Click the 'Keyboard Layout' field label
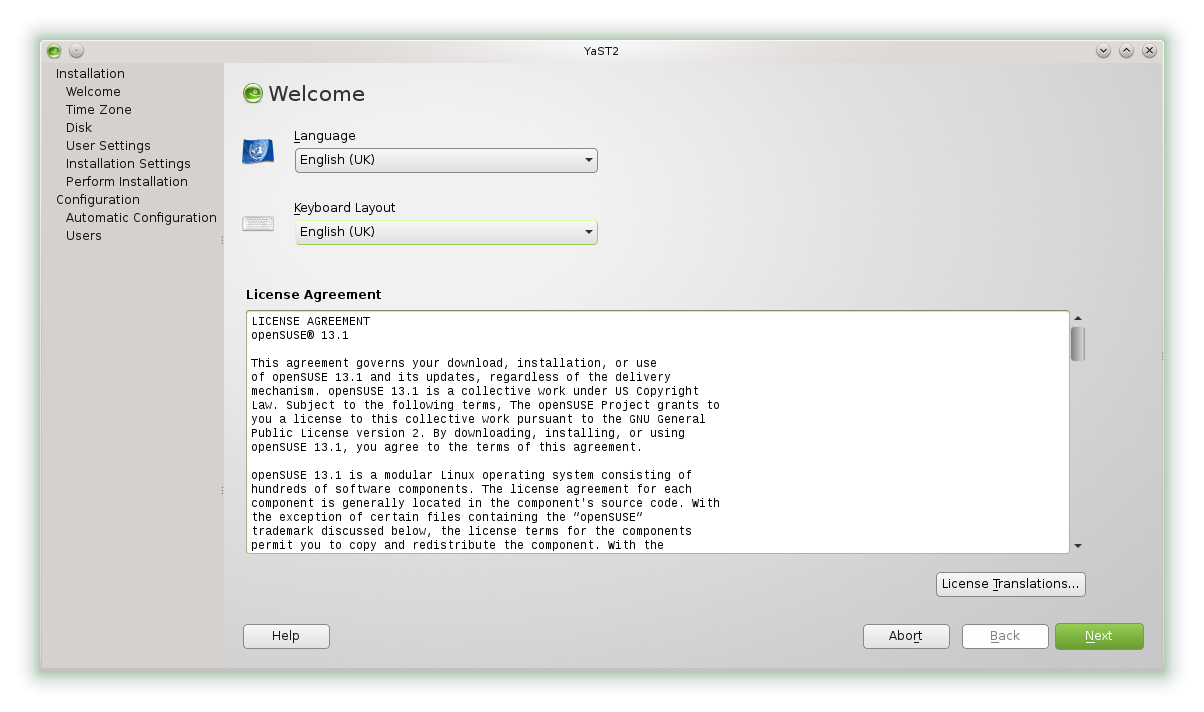This screenshot has height=712, width=1204. pyautogui.click(x=345, y=208)
